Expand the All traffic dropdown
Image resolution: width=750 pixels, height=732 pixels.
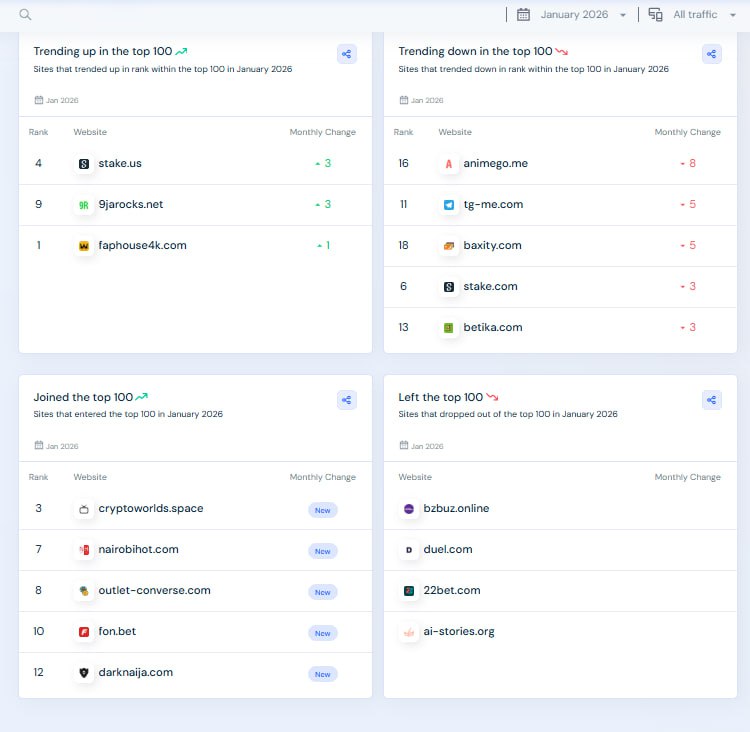coord(701,14)
